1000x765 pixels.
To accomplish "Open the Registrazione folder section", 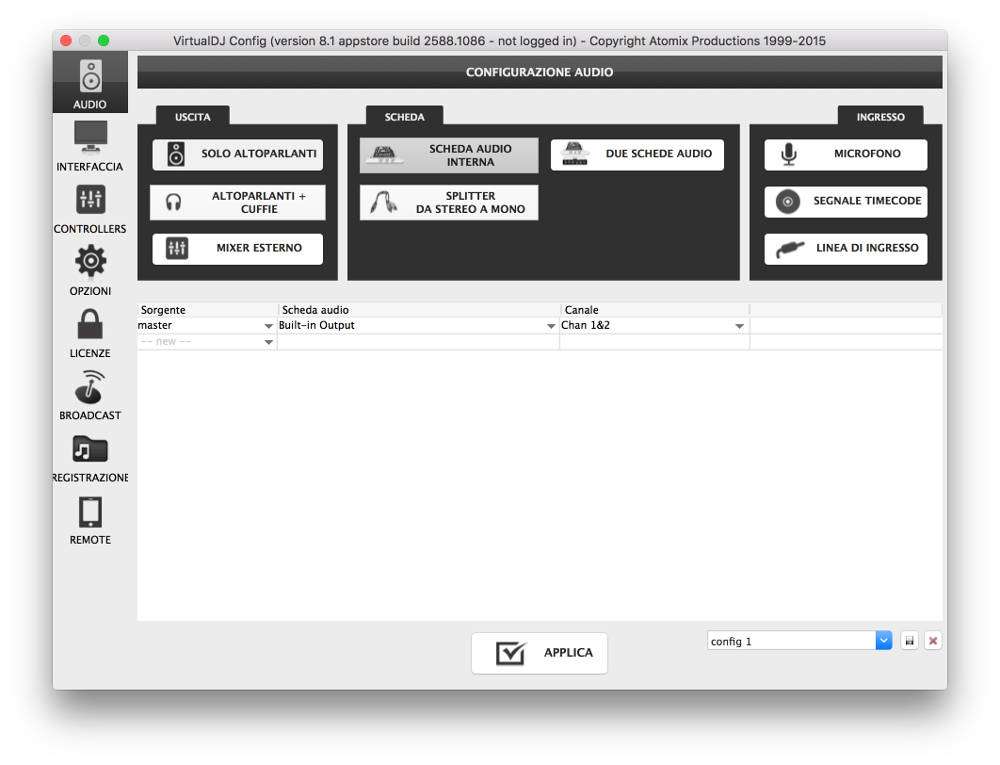I will (90, 458).
